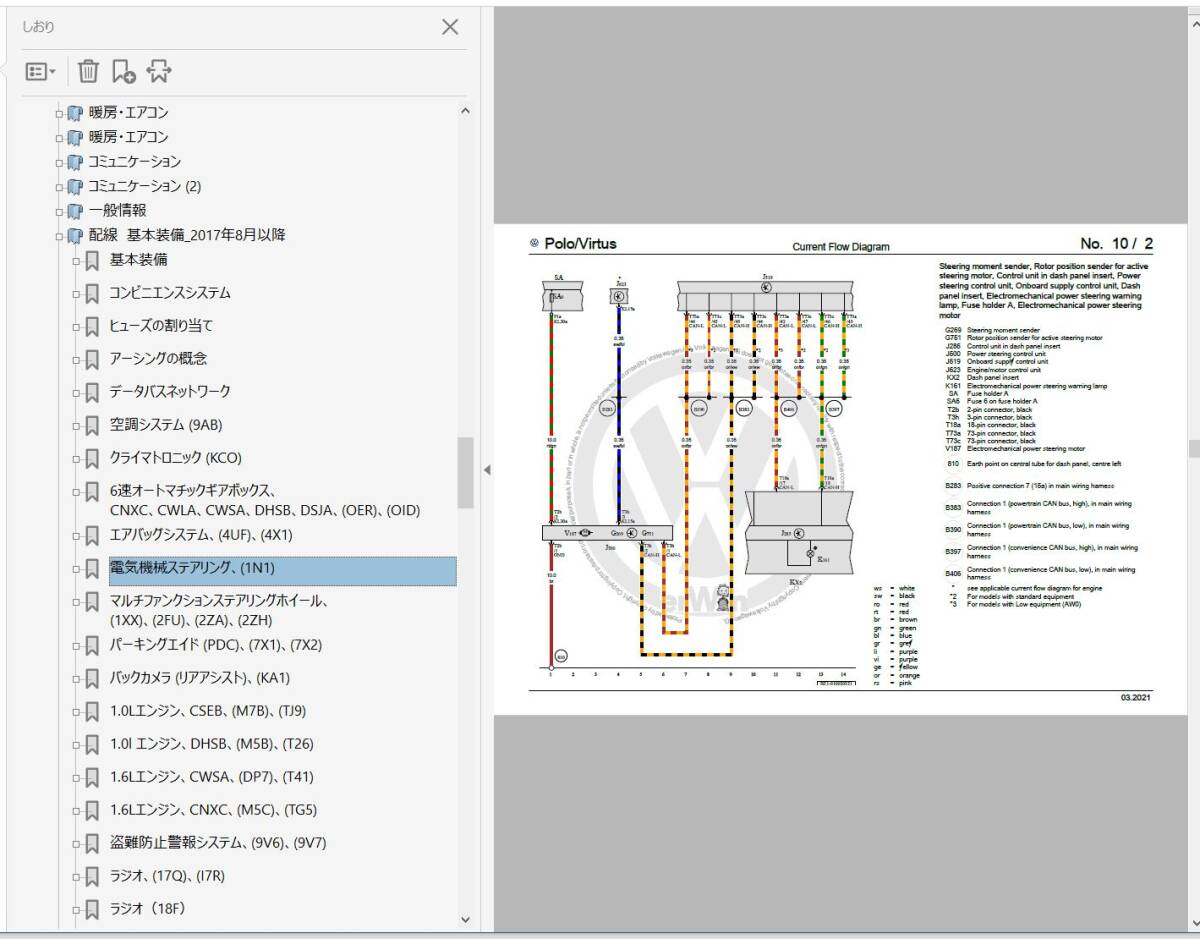Click bookmark icon beside エアバッグシステム
Screen dimensions: 1200x939
[x=92, y=535]
